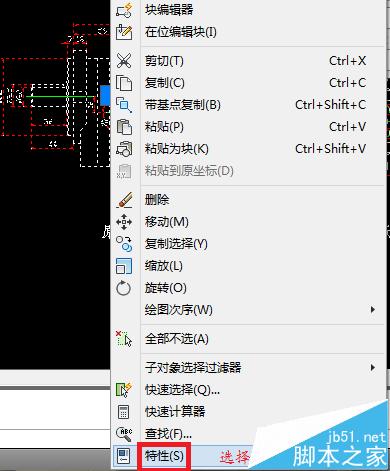Click the Paste clipboard icon

pyautogui.click(x=124, y=127)
